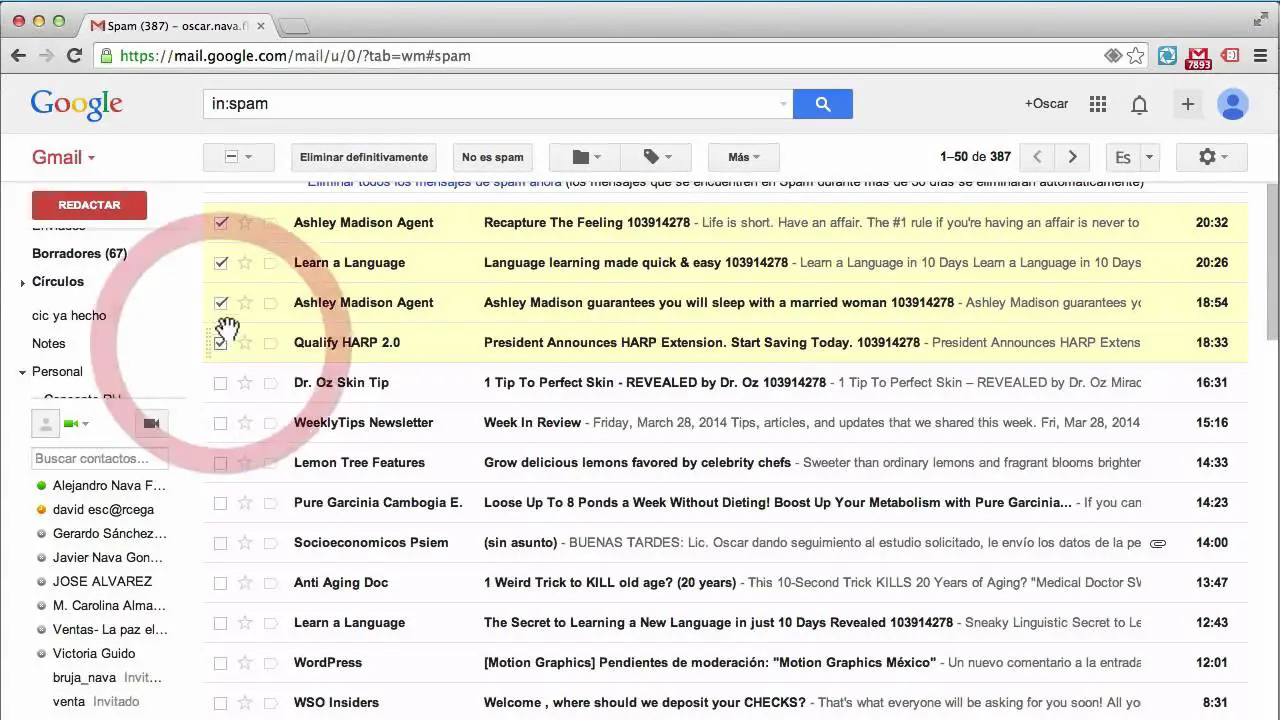The width and height of the screenshot is (1280, 720).
Task: Reload the page in Chrome
Action: coord(74,56)
